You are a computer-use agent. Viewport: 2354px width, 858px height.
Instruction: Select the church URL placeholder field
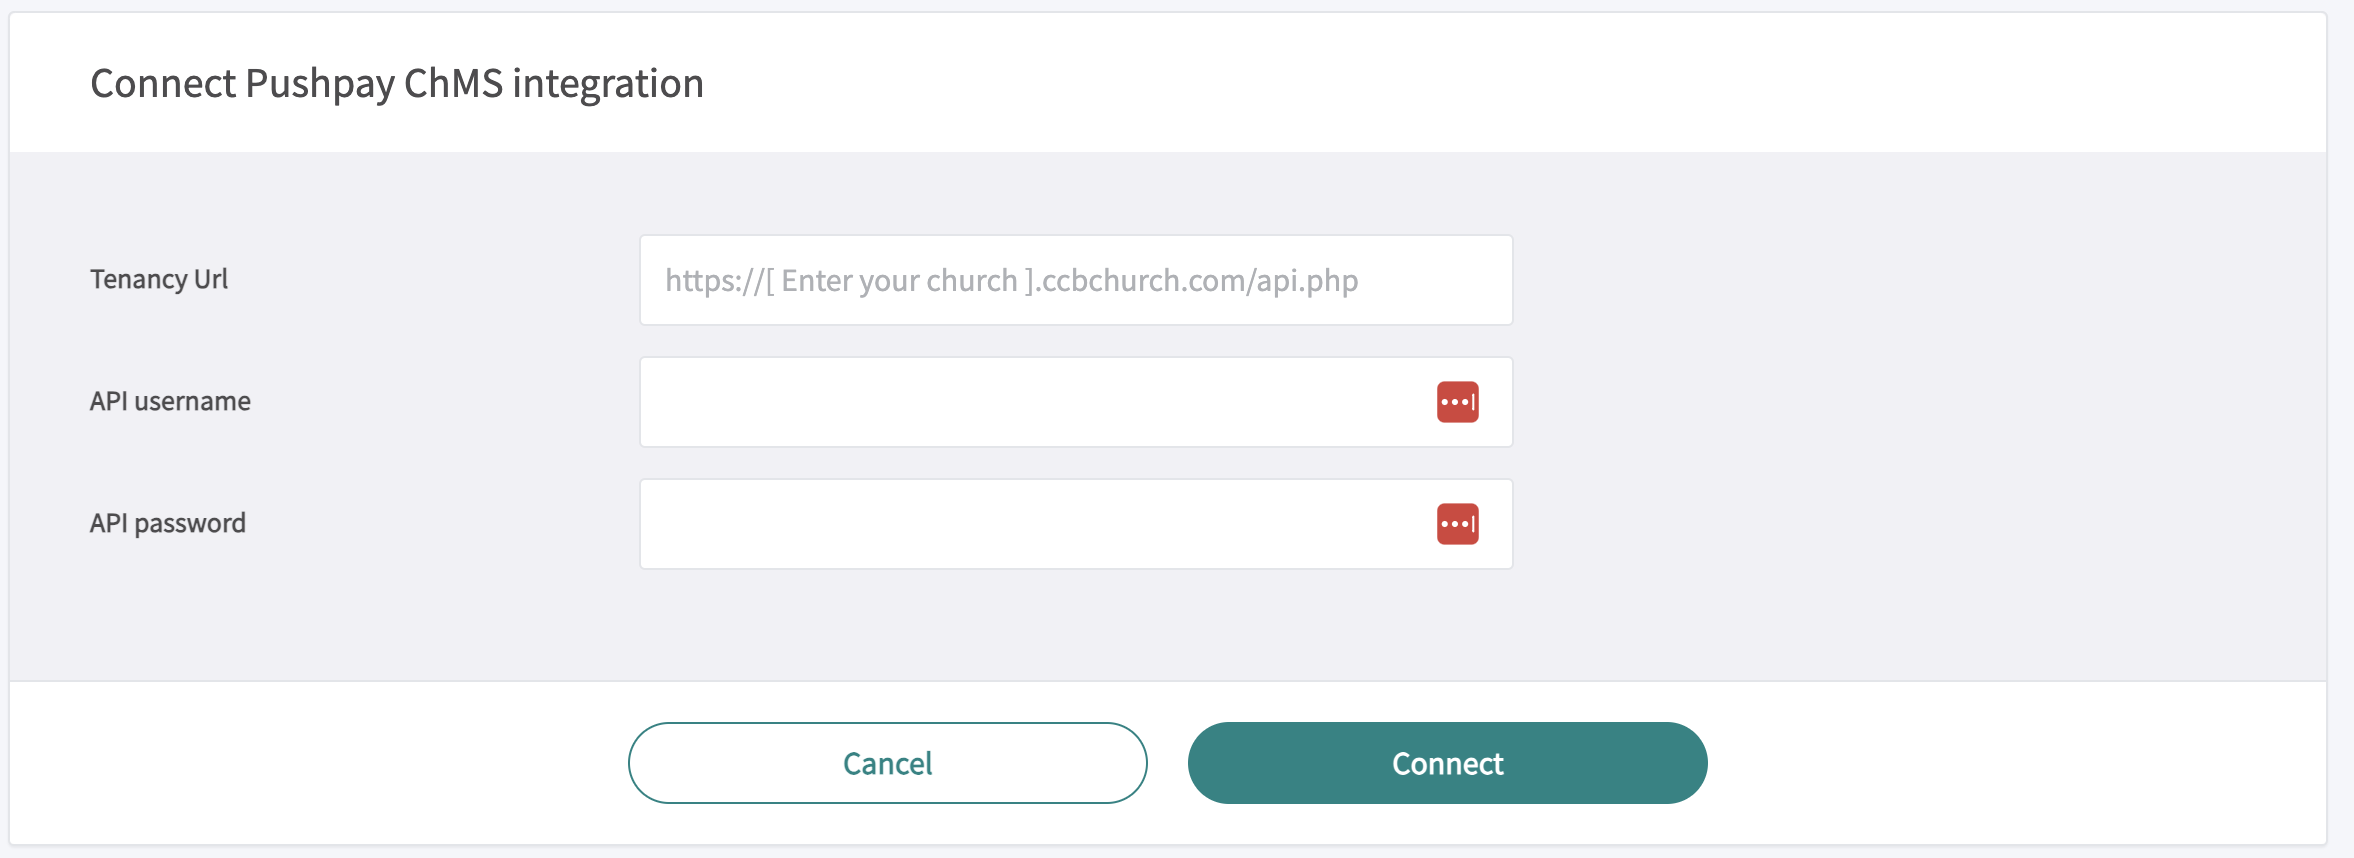point(1075,280)
